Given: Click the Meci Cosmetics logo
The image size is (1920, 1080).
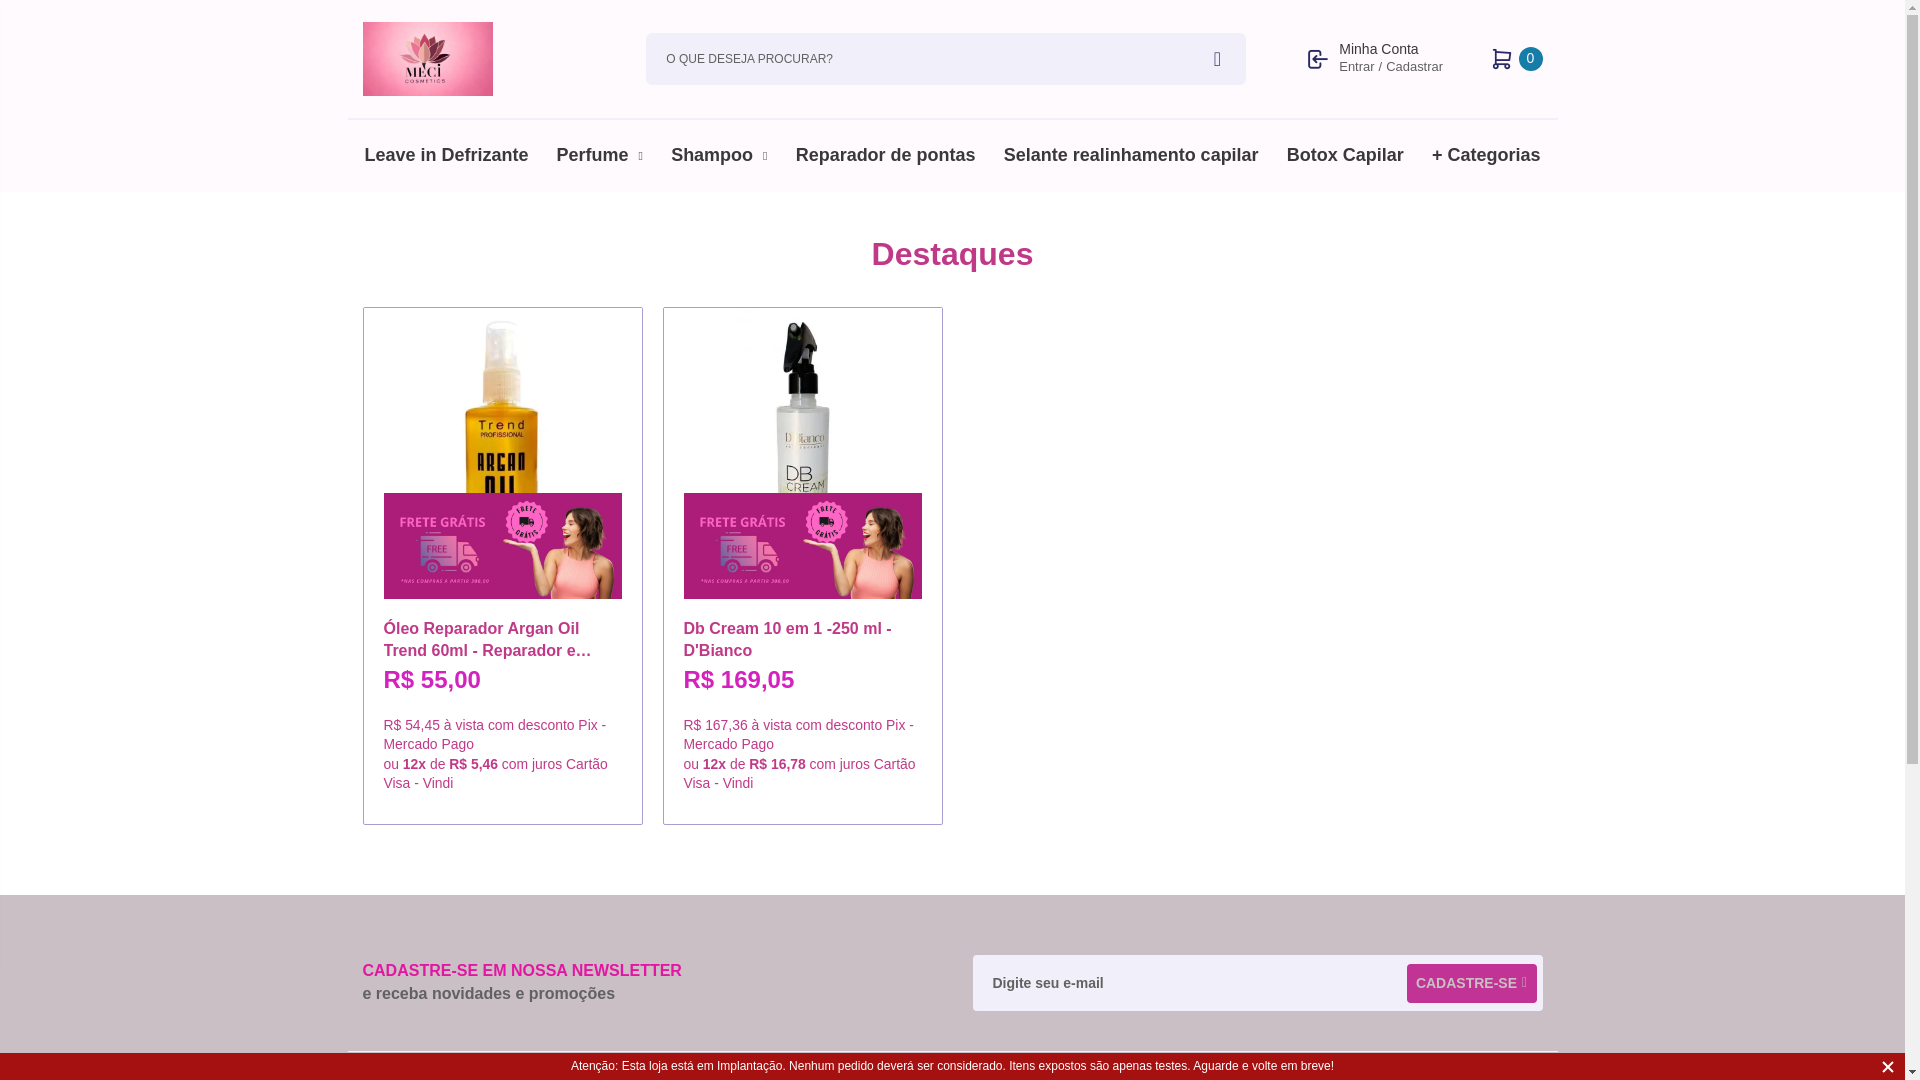Looking at the screenshot, I should 427,59.
